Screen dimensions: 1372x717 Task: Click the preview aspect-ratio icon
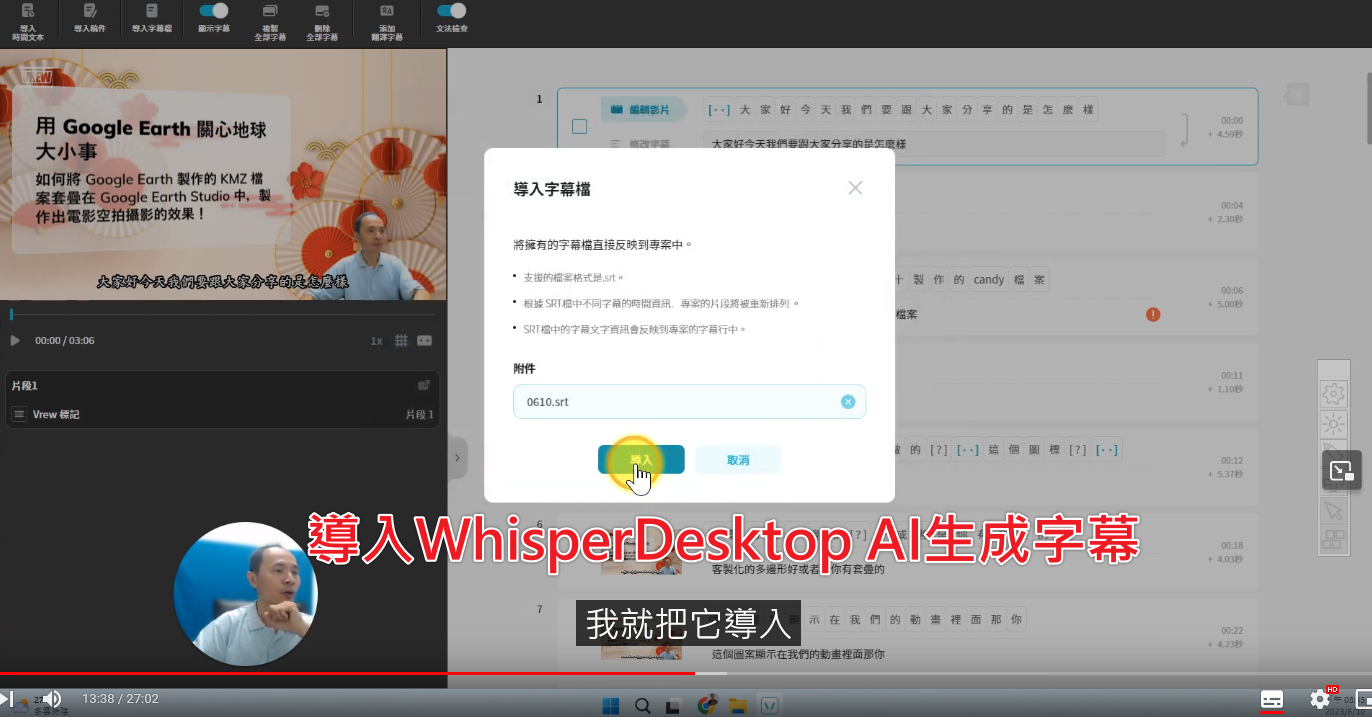425,341
